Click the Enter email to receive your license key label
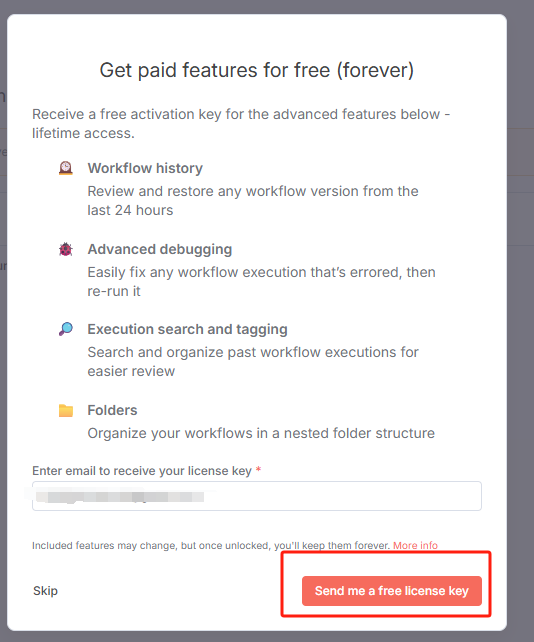 point(142,471)
